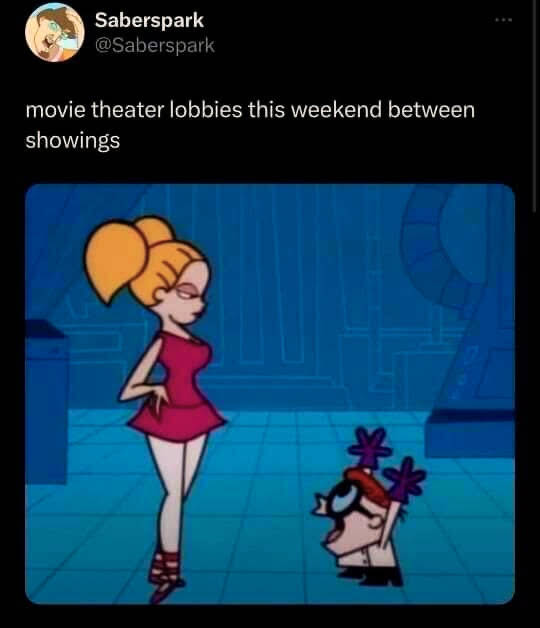This screenshot has height=628, width=540.
Task: Click the word "showings" in the tweet
Action: coord(73,141)
